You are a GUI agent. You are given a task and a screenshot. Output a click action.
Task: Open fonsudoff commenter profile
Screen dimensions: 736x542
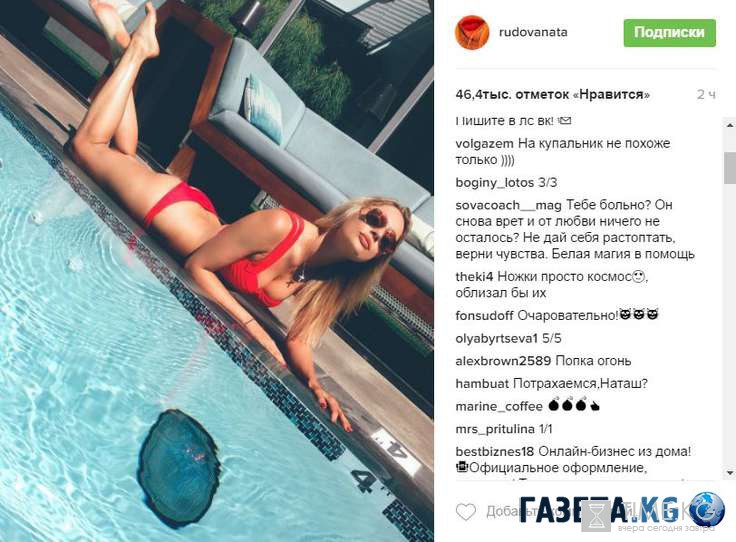(x=484, y=316)
